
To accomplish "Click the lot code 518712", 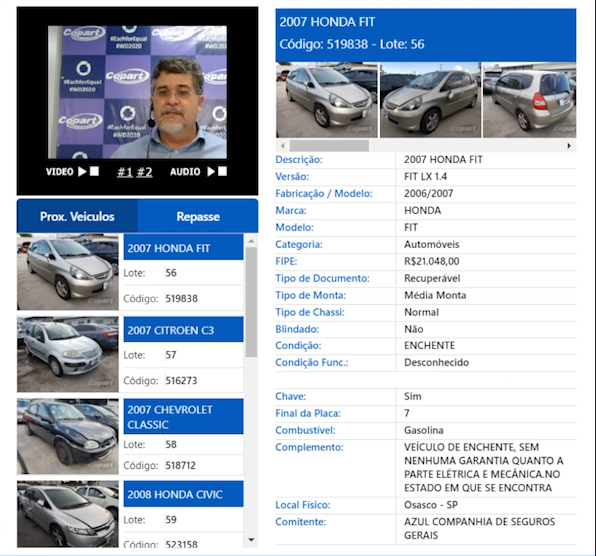I will click(181, 465).
